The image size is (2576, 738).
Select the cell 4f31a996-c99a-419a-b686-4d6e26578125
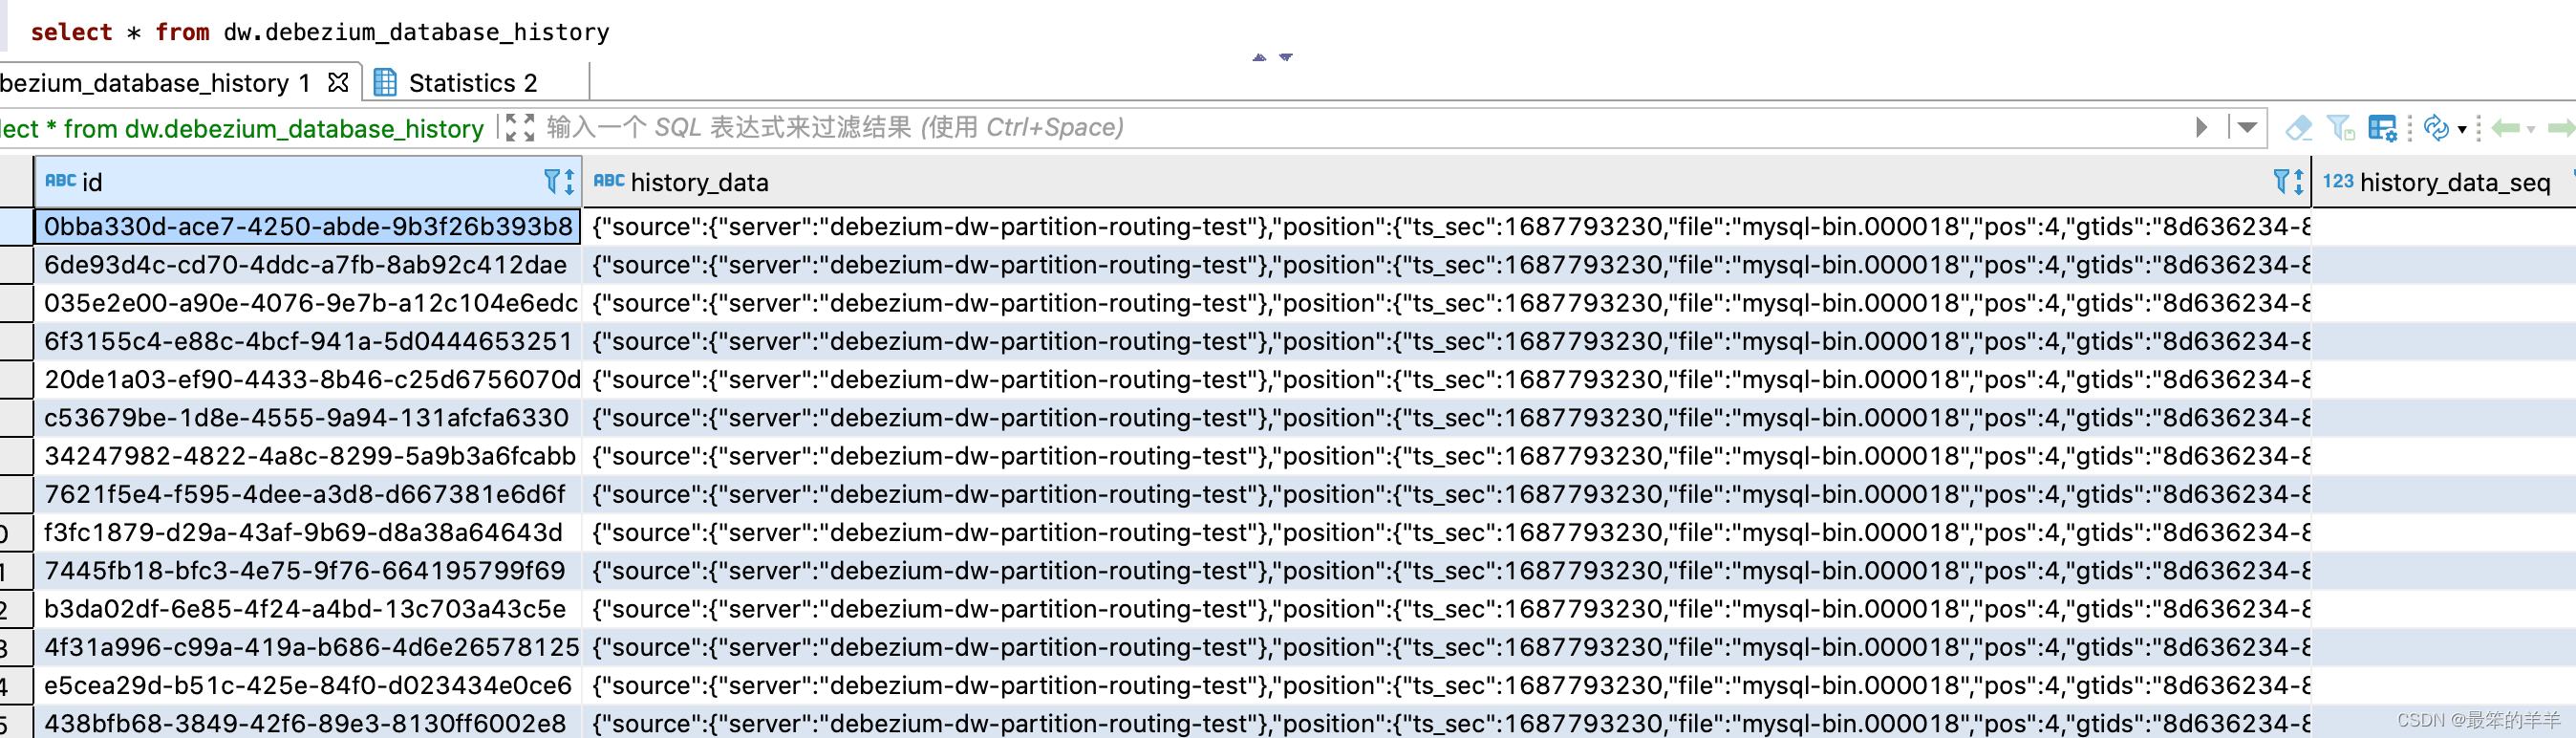tap(308, 647)
